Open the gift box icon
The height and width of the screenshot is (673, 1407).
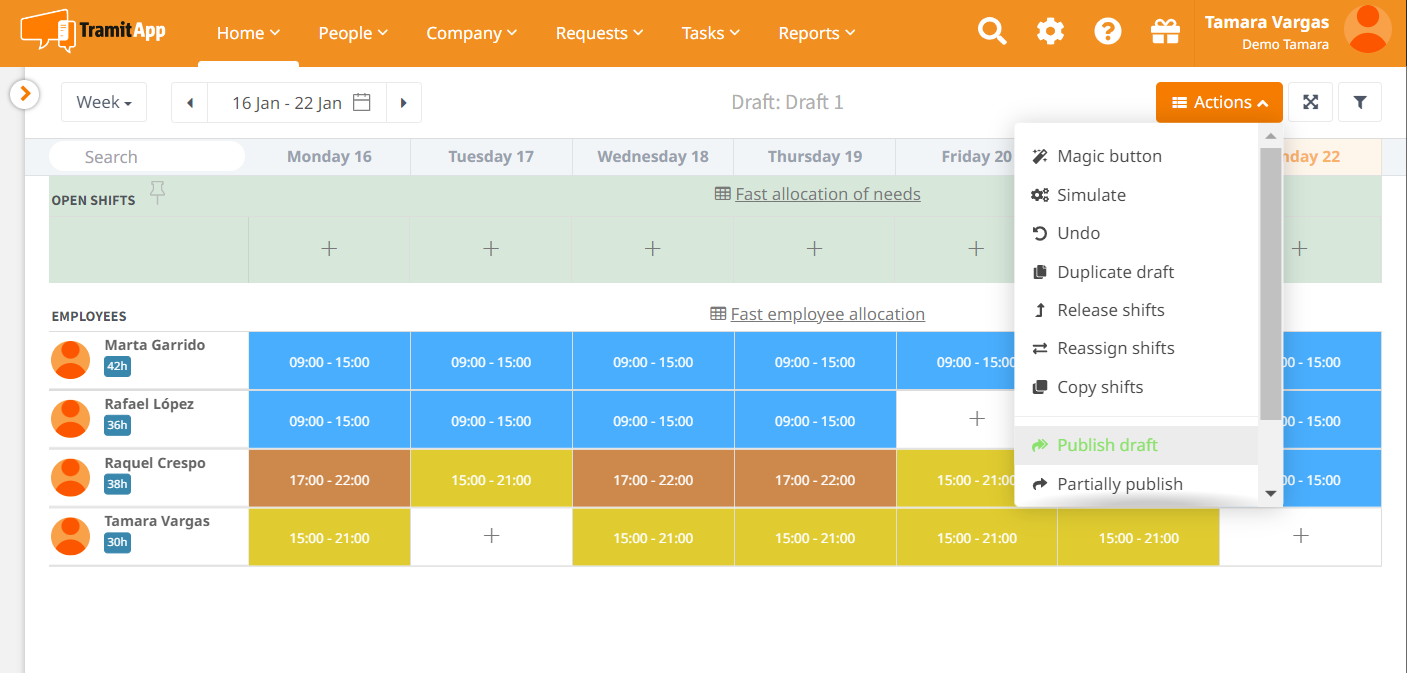point(1165,32)
